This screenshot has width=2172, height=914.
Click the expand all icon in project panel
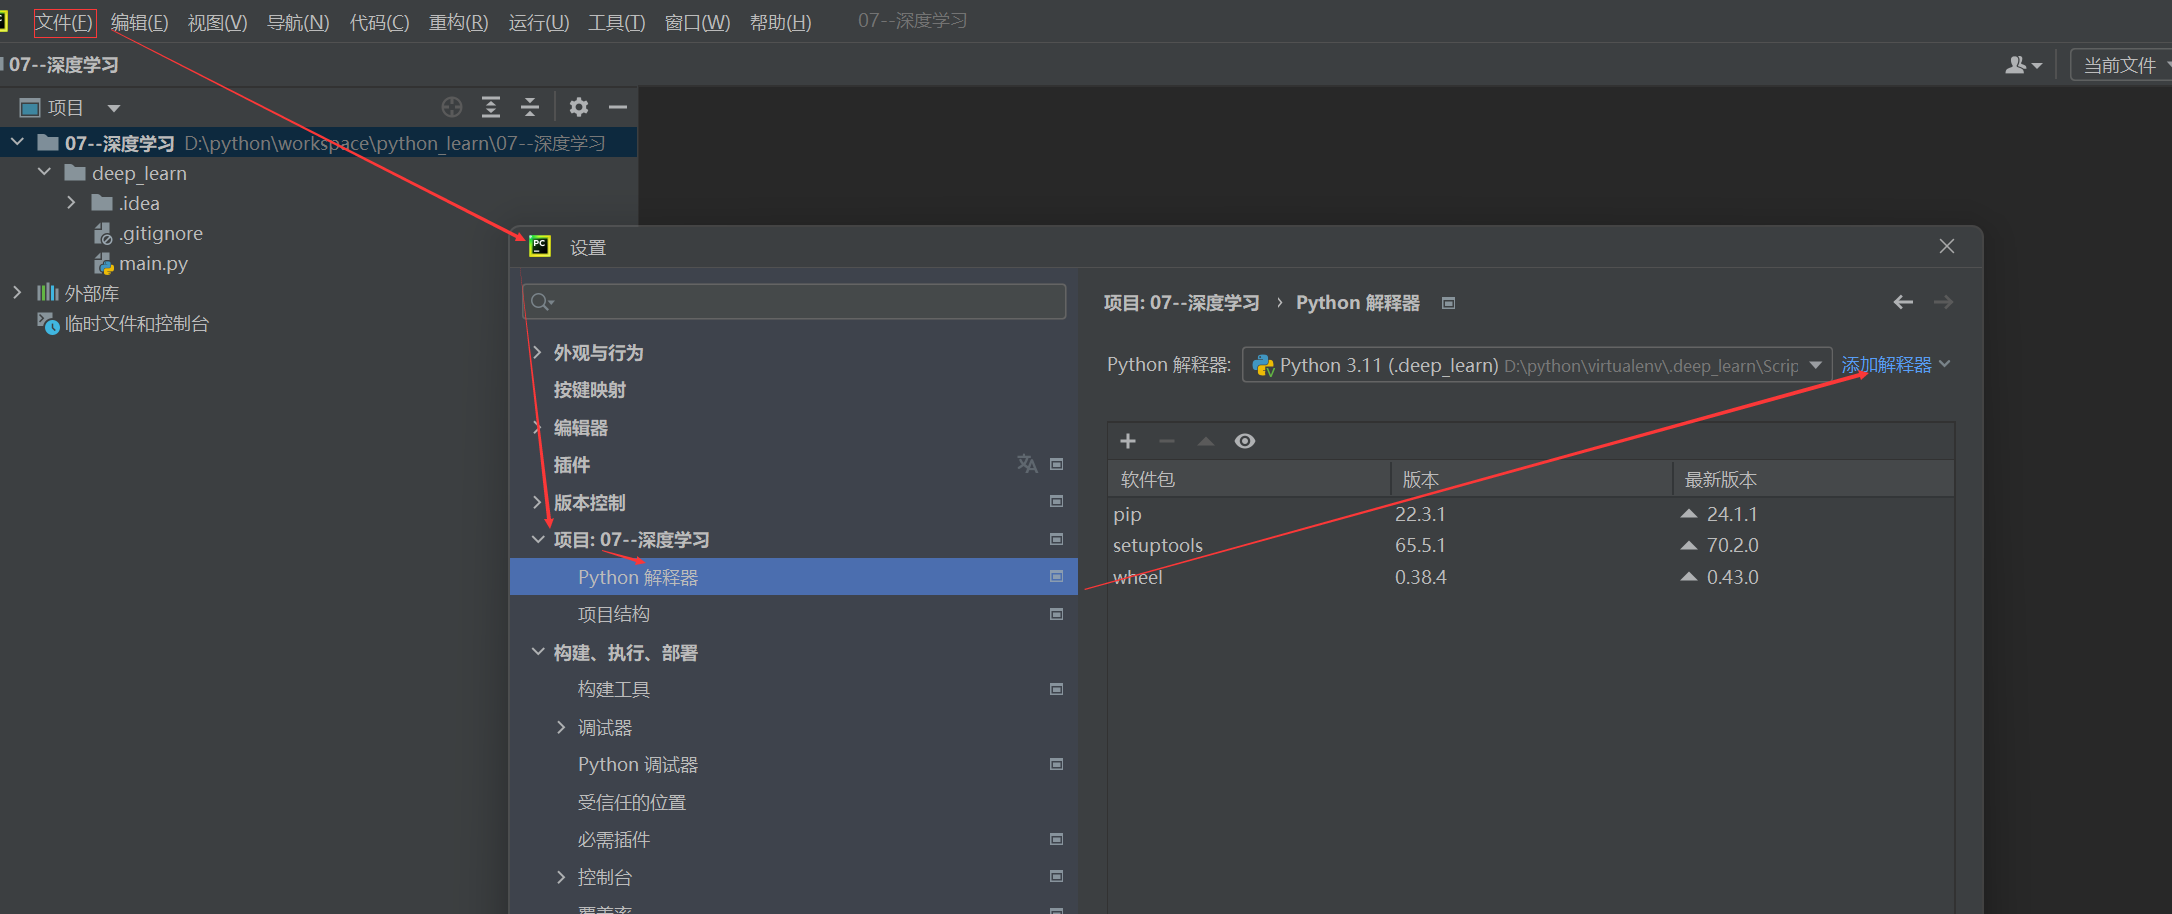[x=491, y=107]
